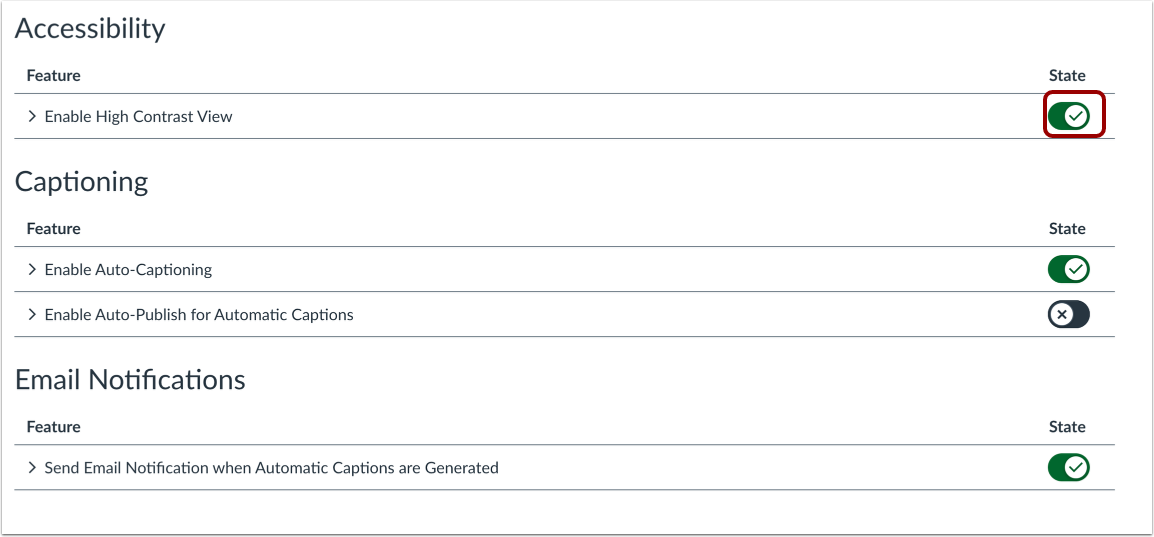Expand the Enable High Contrast View chevron
Image resolution: width=1154 pixels, height=537 pixels.
tap(32, 117)
